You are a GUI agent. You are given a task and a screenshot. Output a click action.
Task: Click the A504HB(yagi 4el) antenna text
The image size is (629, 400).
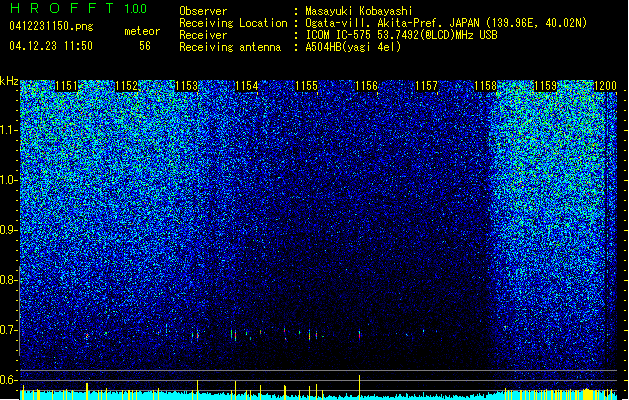point(353,47)
